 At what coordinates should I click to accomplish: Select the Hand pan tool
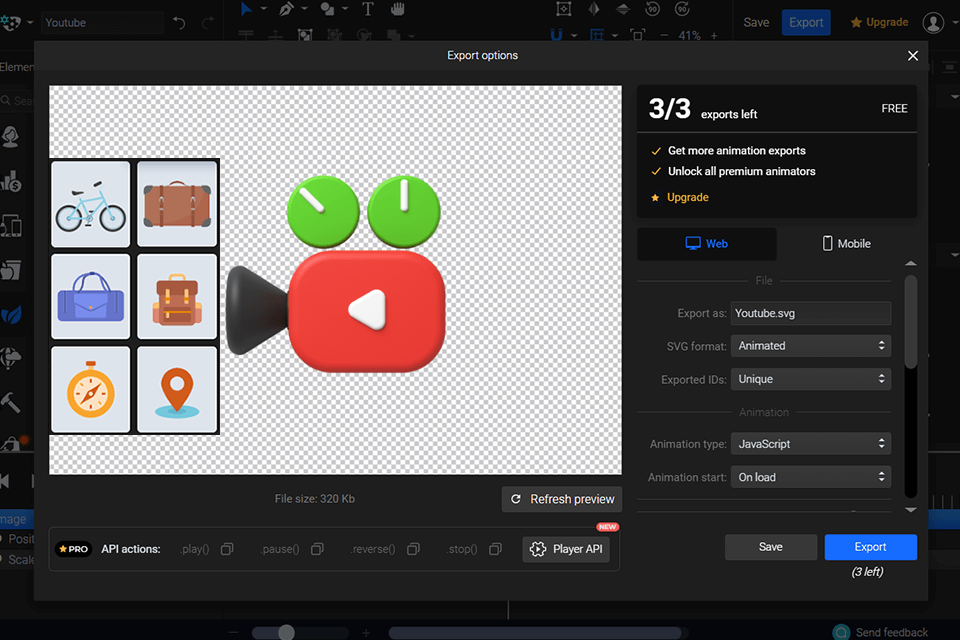click(398, 9)
